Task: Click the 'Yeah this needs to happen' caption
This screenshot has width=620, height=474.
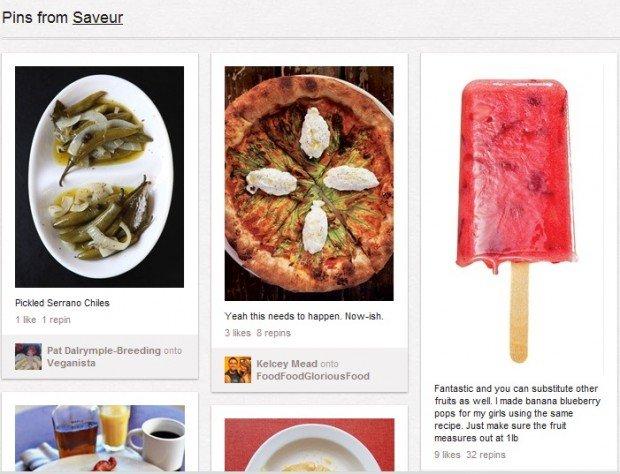Action: (x=304, y=316)
